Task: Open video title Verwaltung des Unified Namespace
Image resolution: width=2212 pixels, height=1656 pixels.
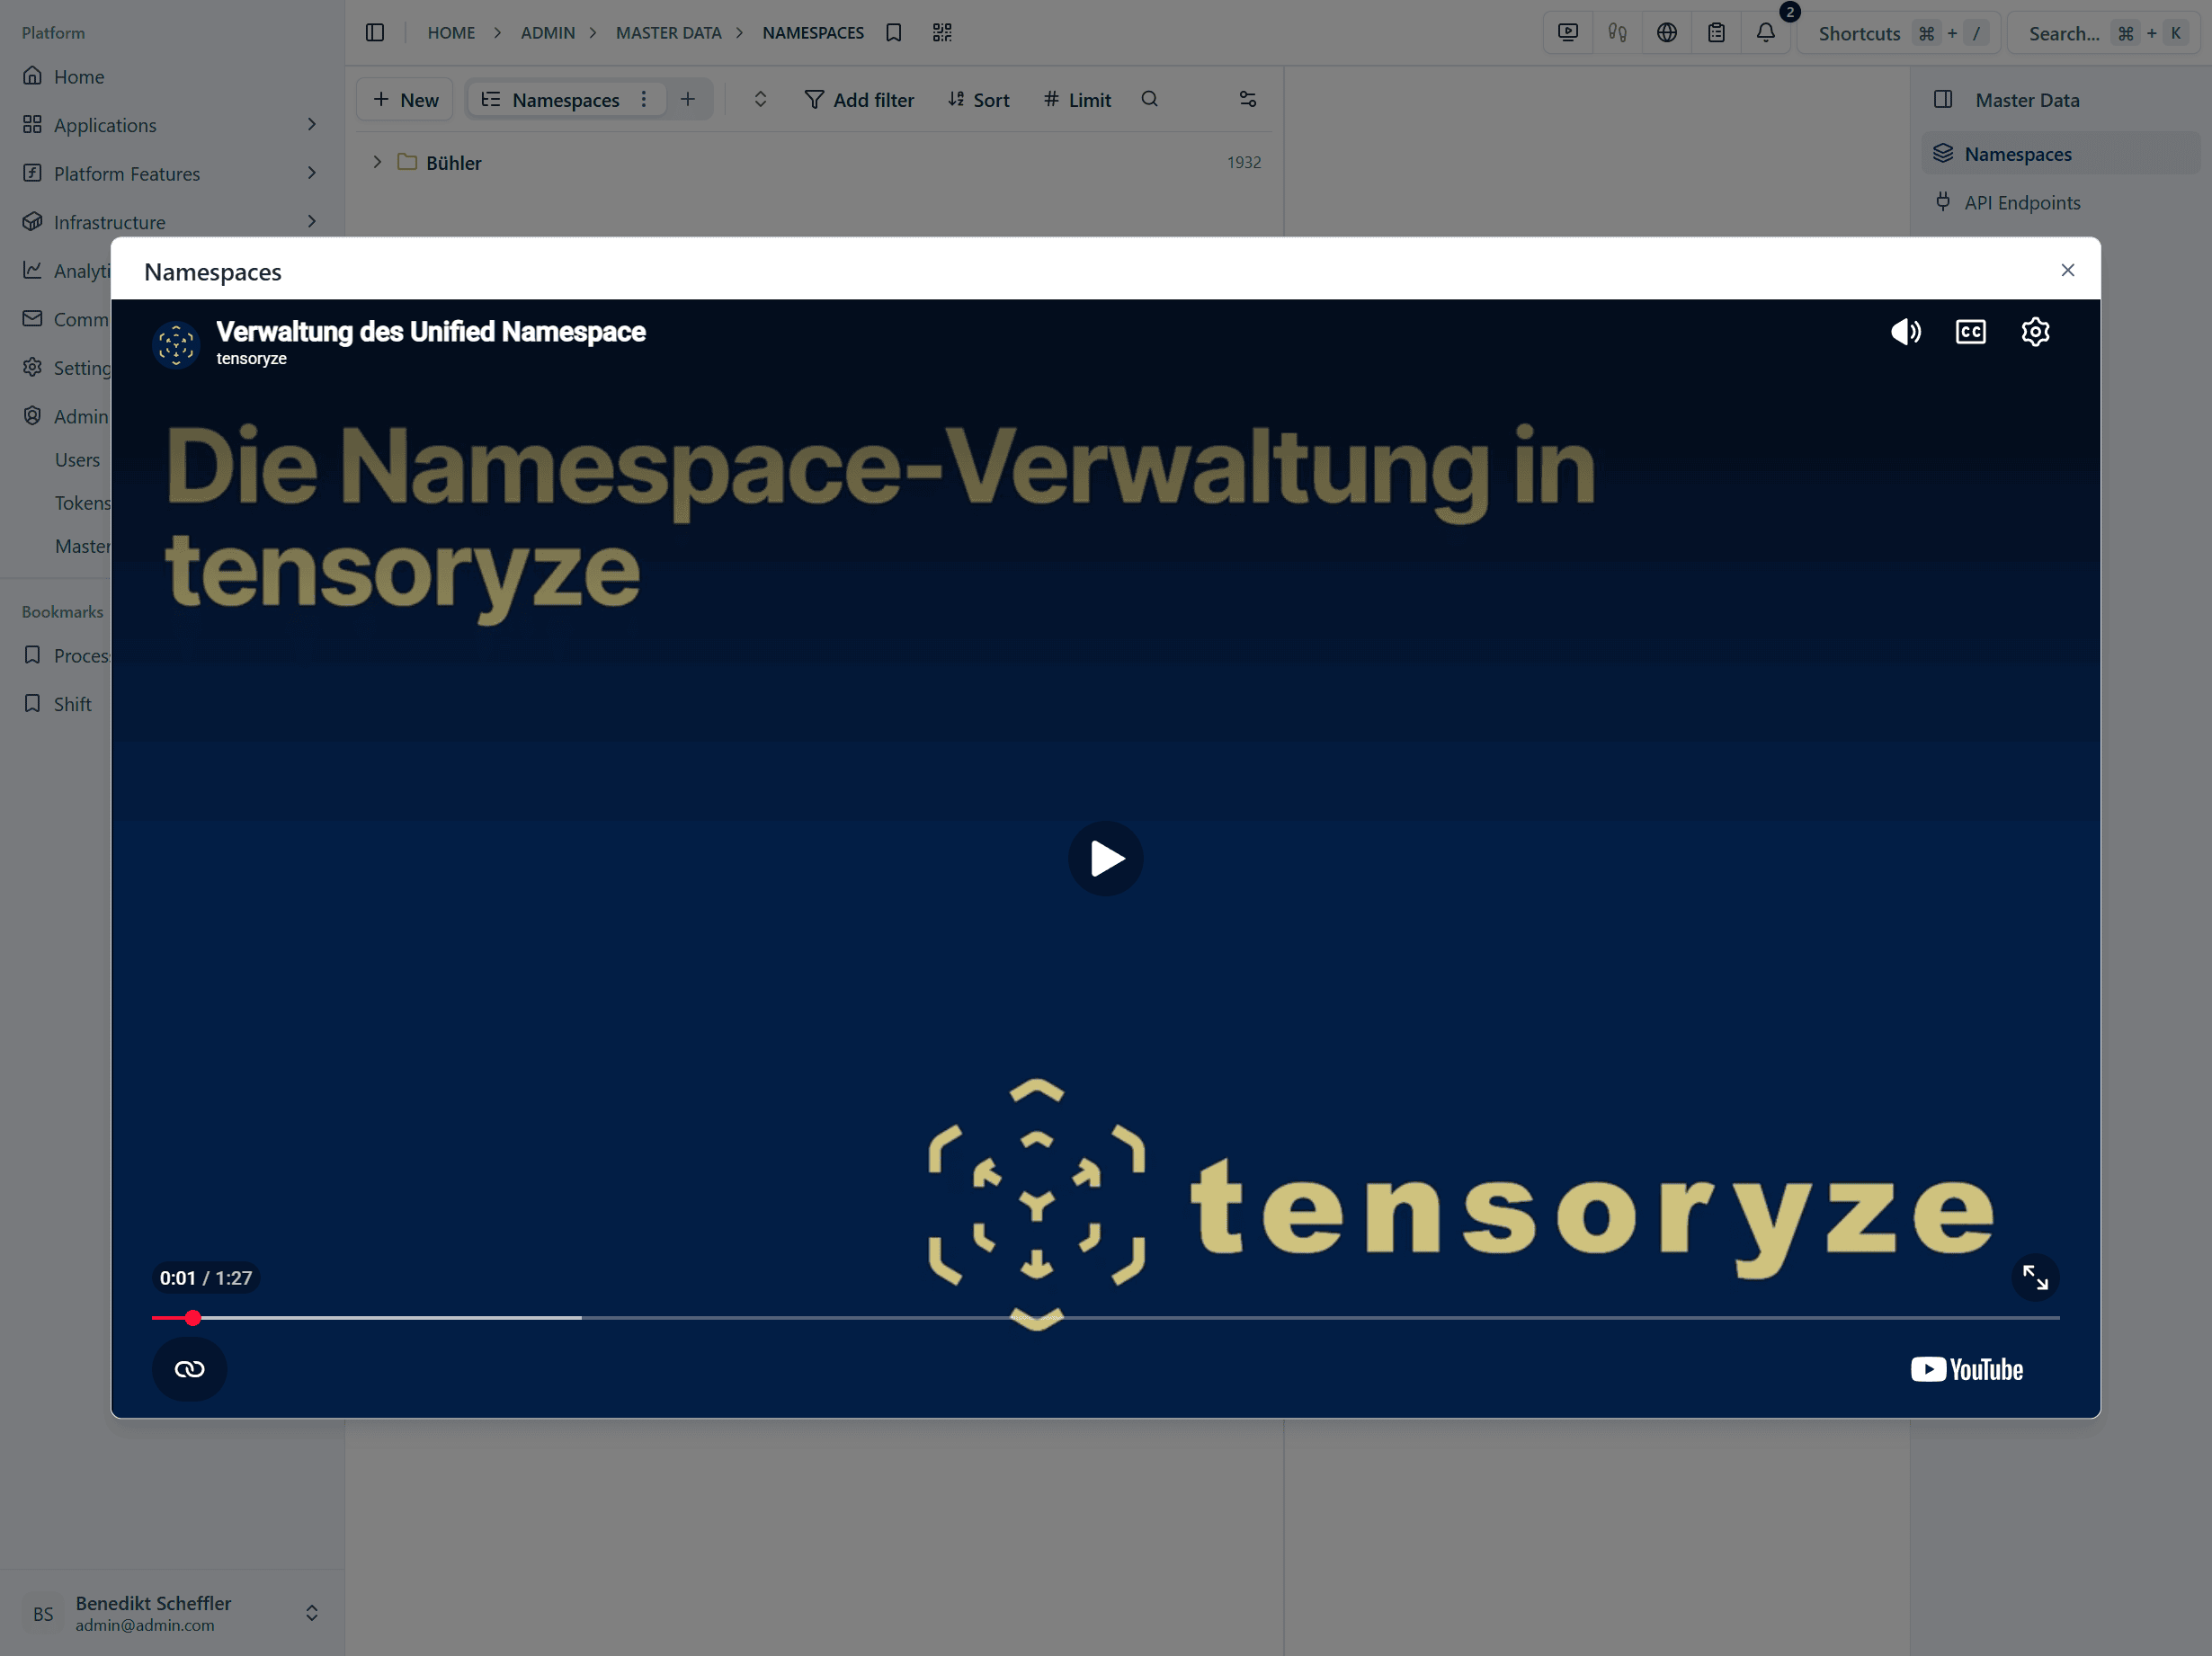Action: coord(431,332)
